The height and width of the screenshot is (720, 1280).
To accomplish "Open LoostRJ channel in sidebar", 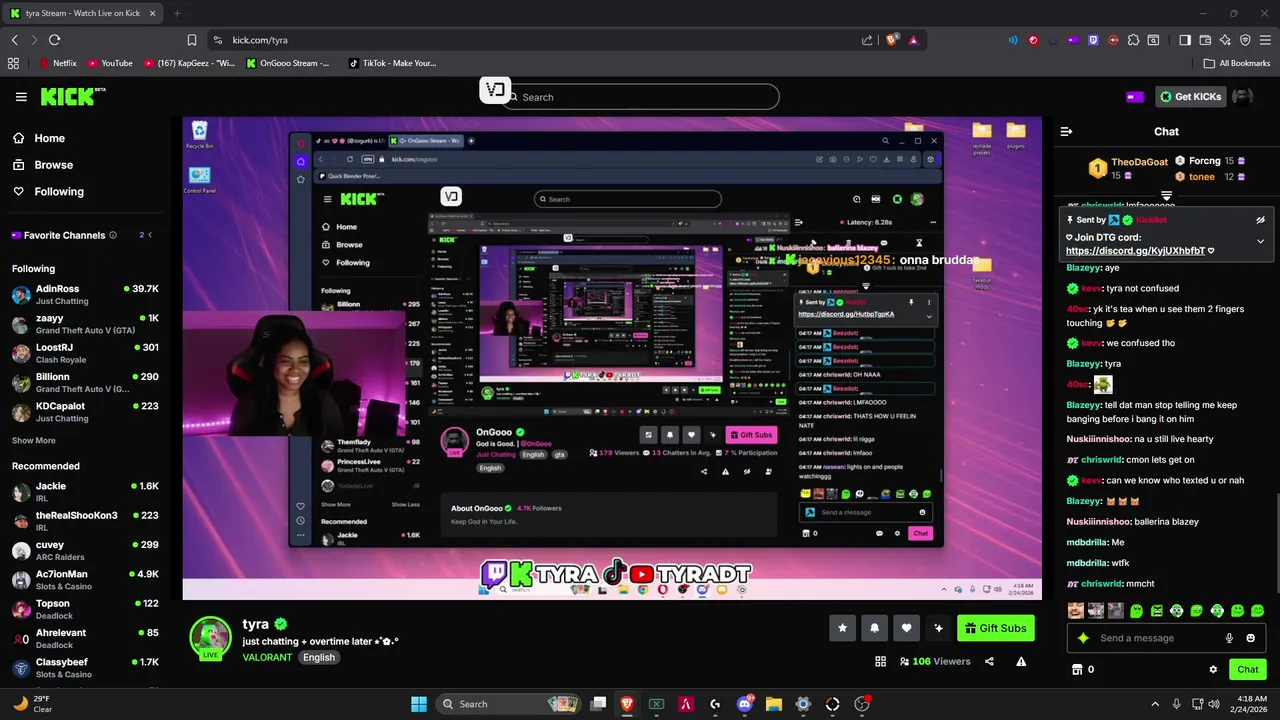I will 85,353.
